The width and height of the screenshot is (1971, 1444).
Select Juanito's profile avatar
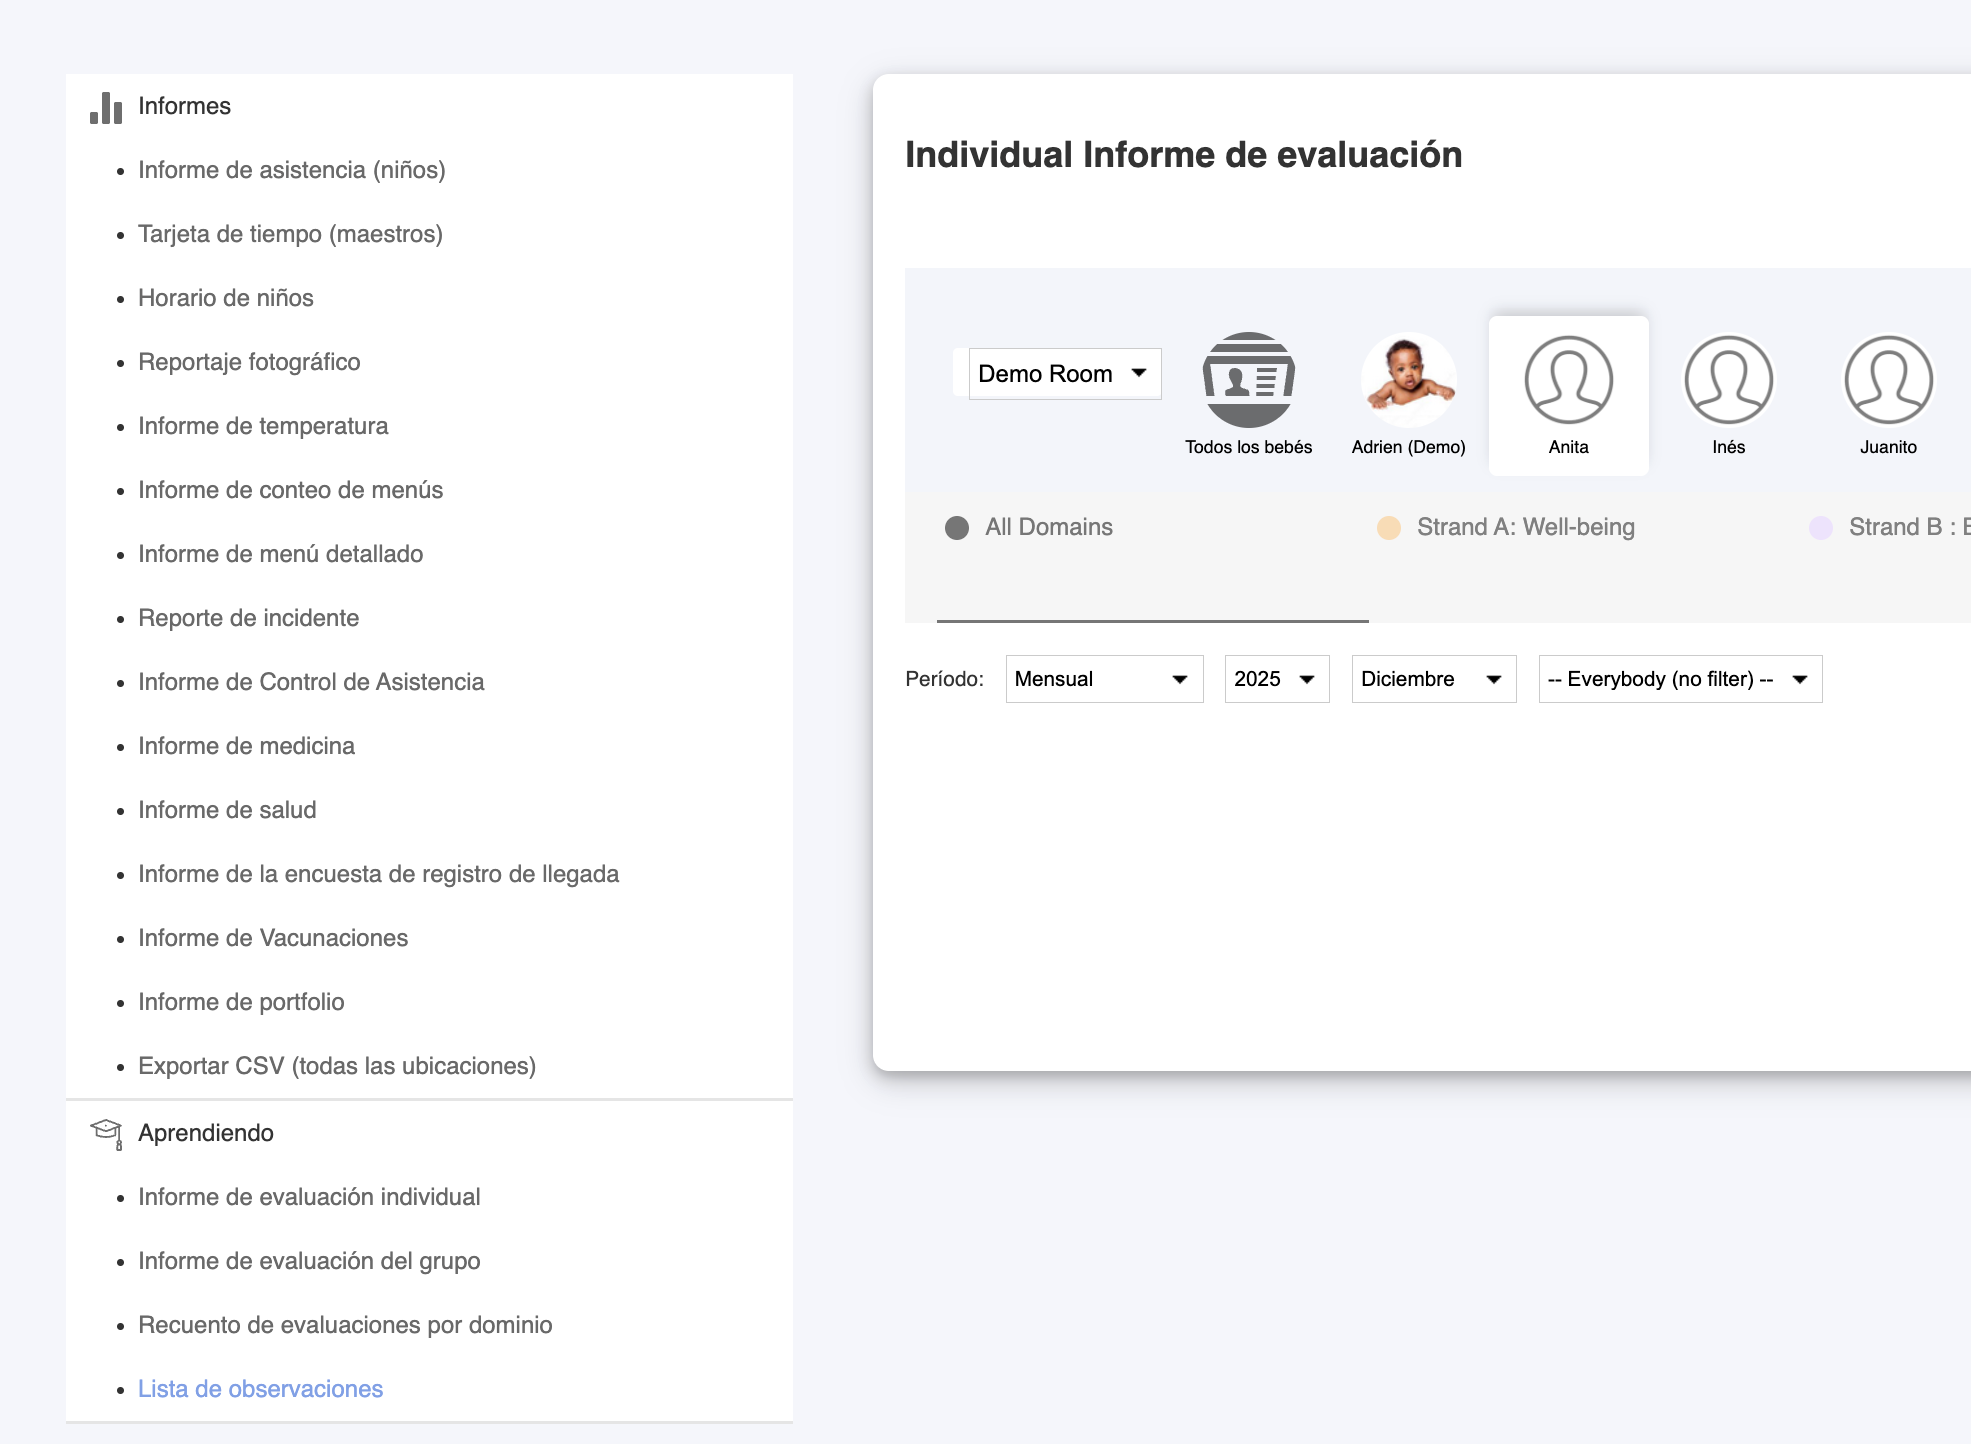pos(1888,380)
